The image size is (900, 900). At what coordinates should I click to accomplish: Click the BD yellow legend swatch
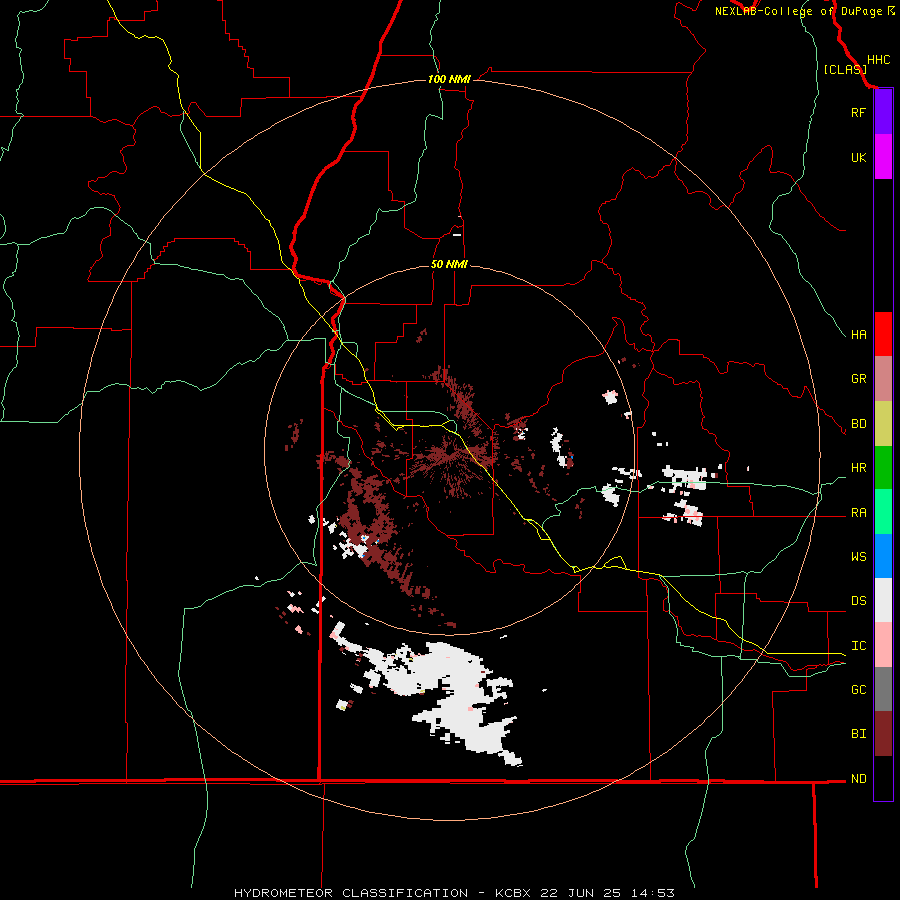click(883, 424)
